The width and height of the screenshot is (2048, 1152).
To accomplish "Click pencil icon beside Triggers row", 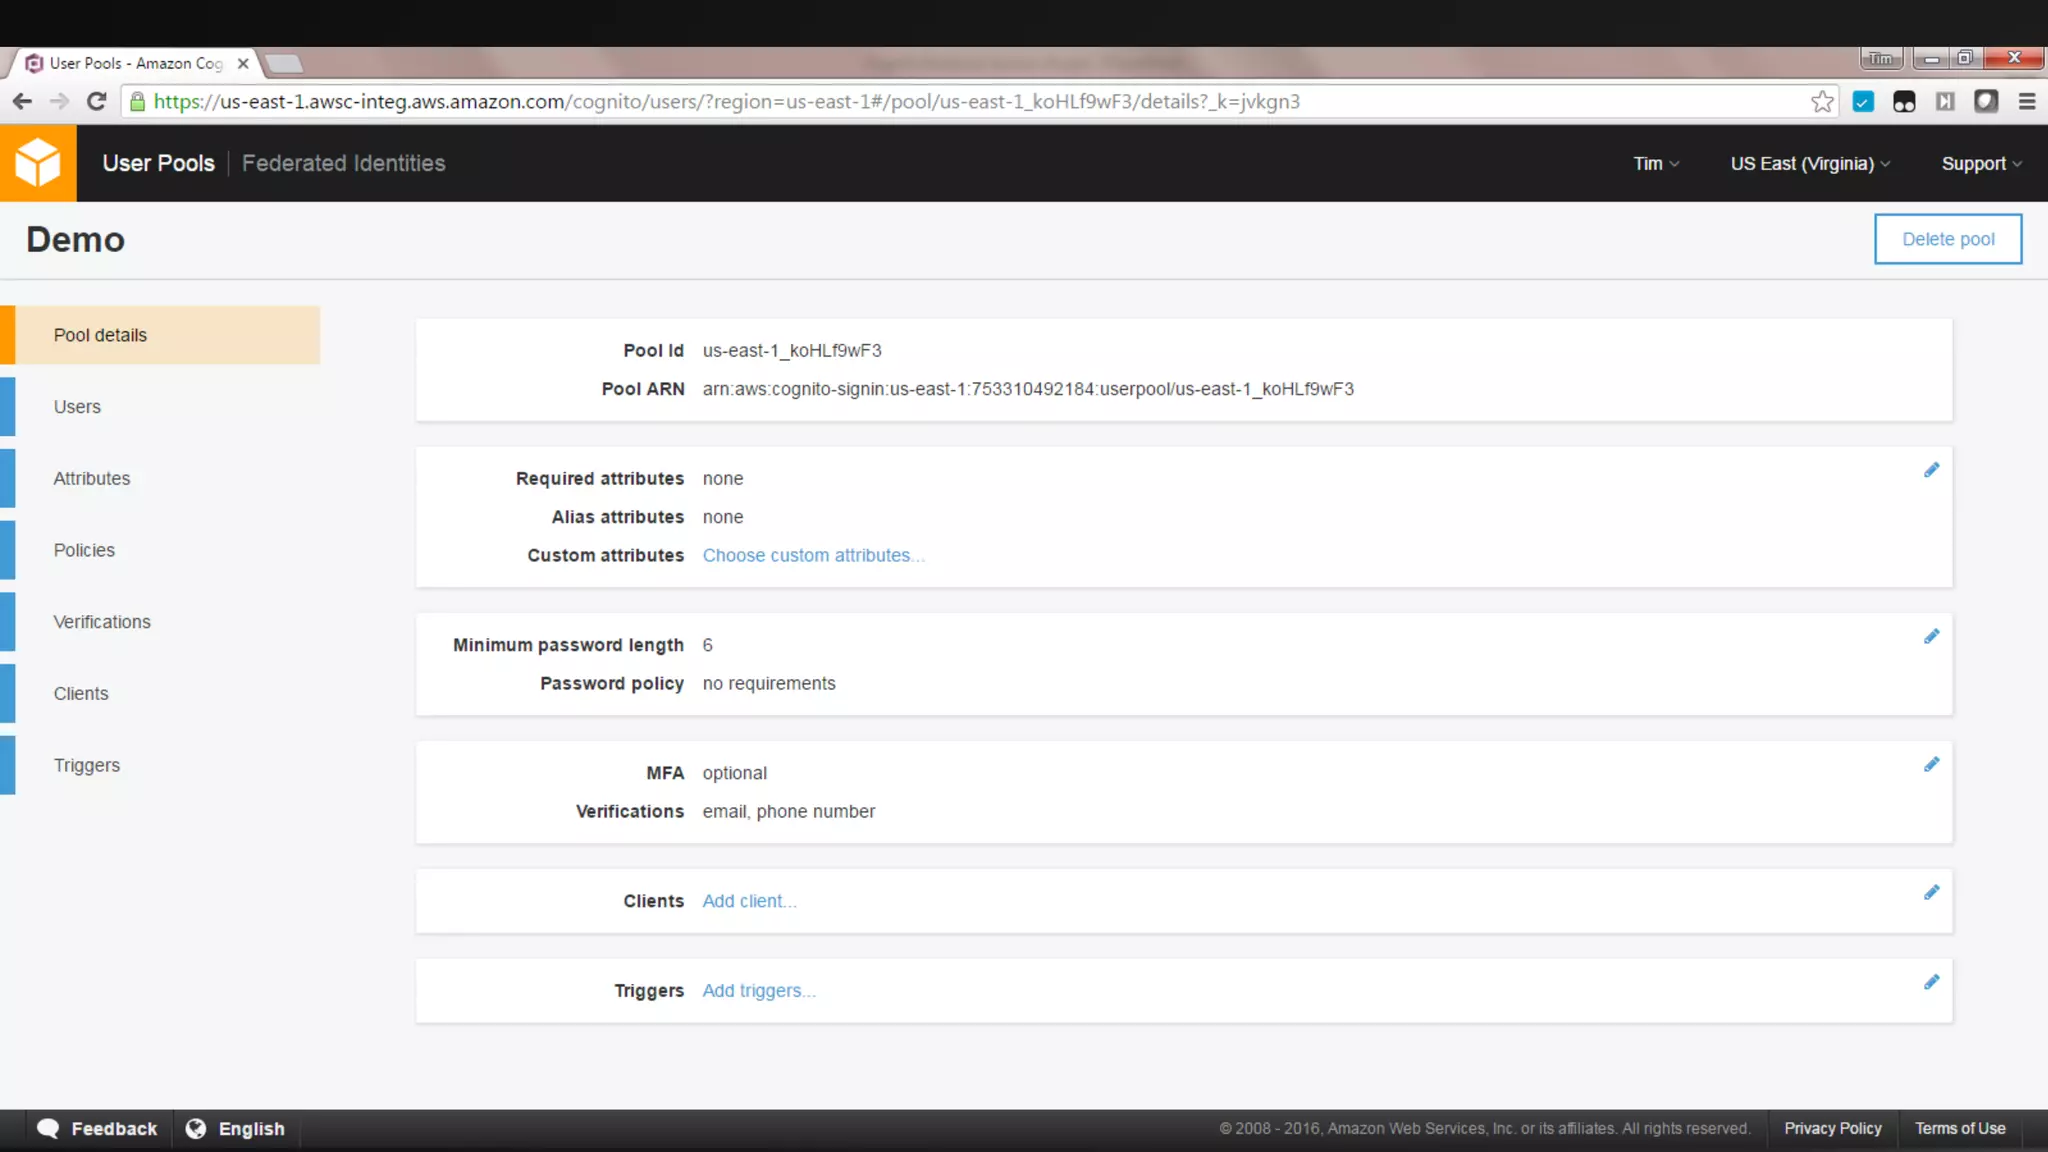I will [x=1931, y=983].
